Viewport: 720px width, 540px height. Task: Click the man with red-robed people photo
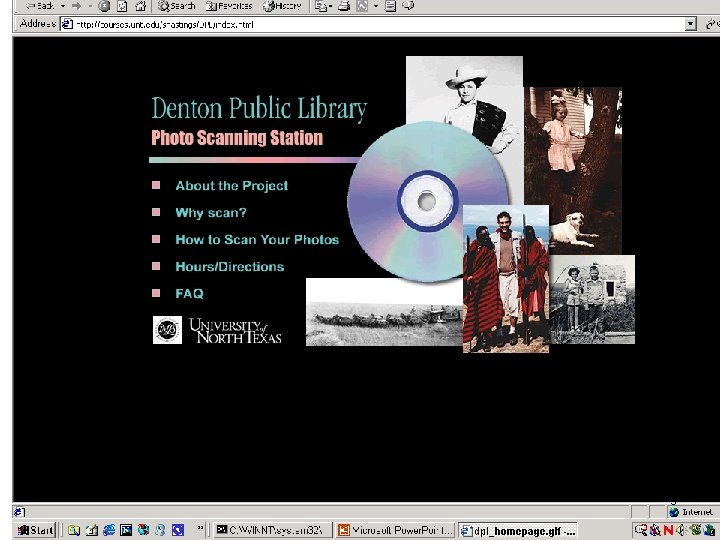click(506, 279)
